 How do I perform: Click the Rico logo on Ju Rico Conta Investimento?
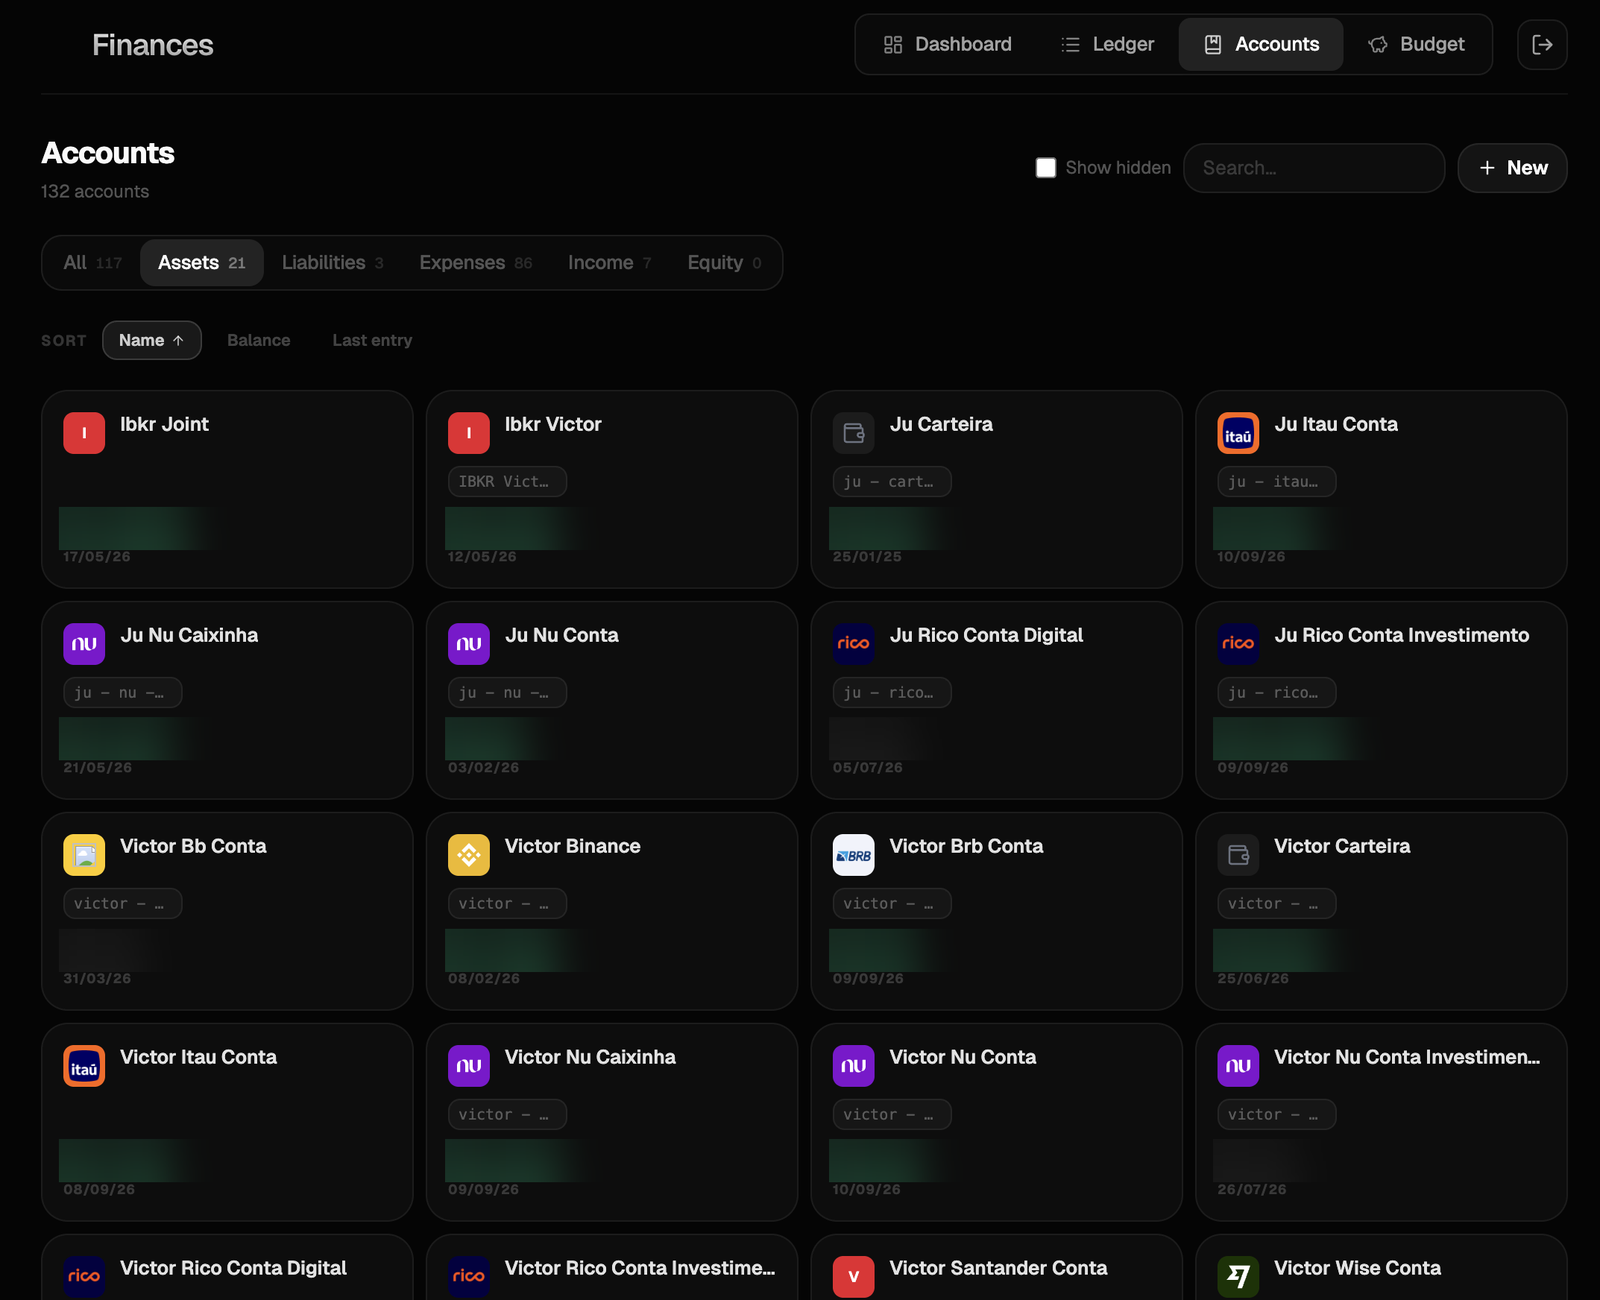click(1238, 644)
